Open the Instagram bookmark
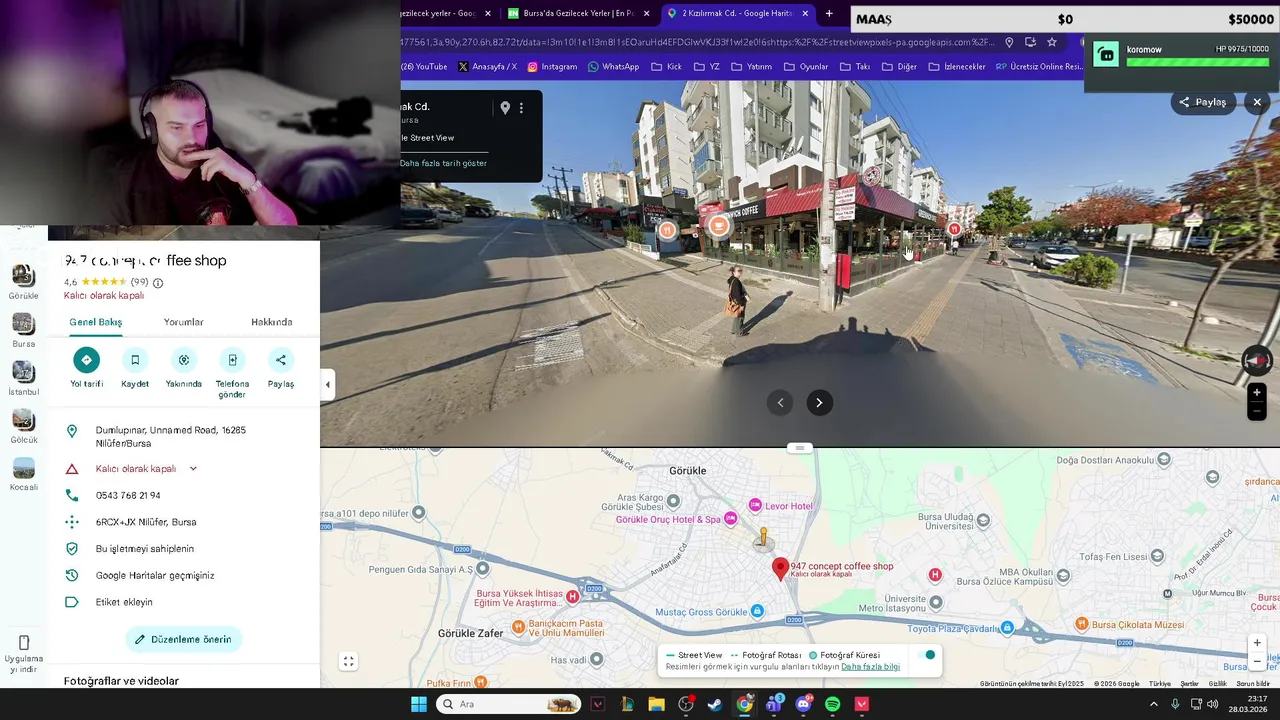Screen dimensions: 1280x720 552,67
